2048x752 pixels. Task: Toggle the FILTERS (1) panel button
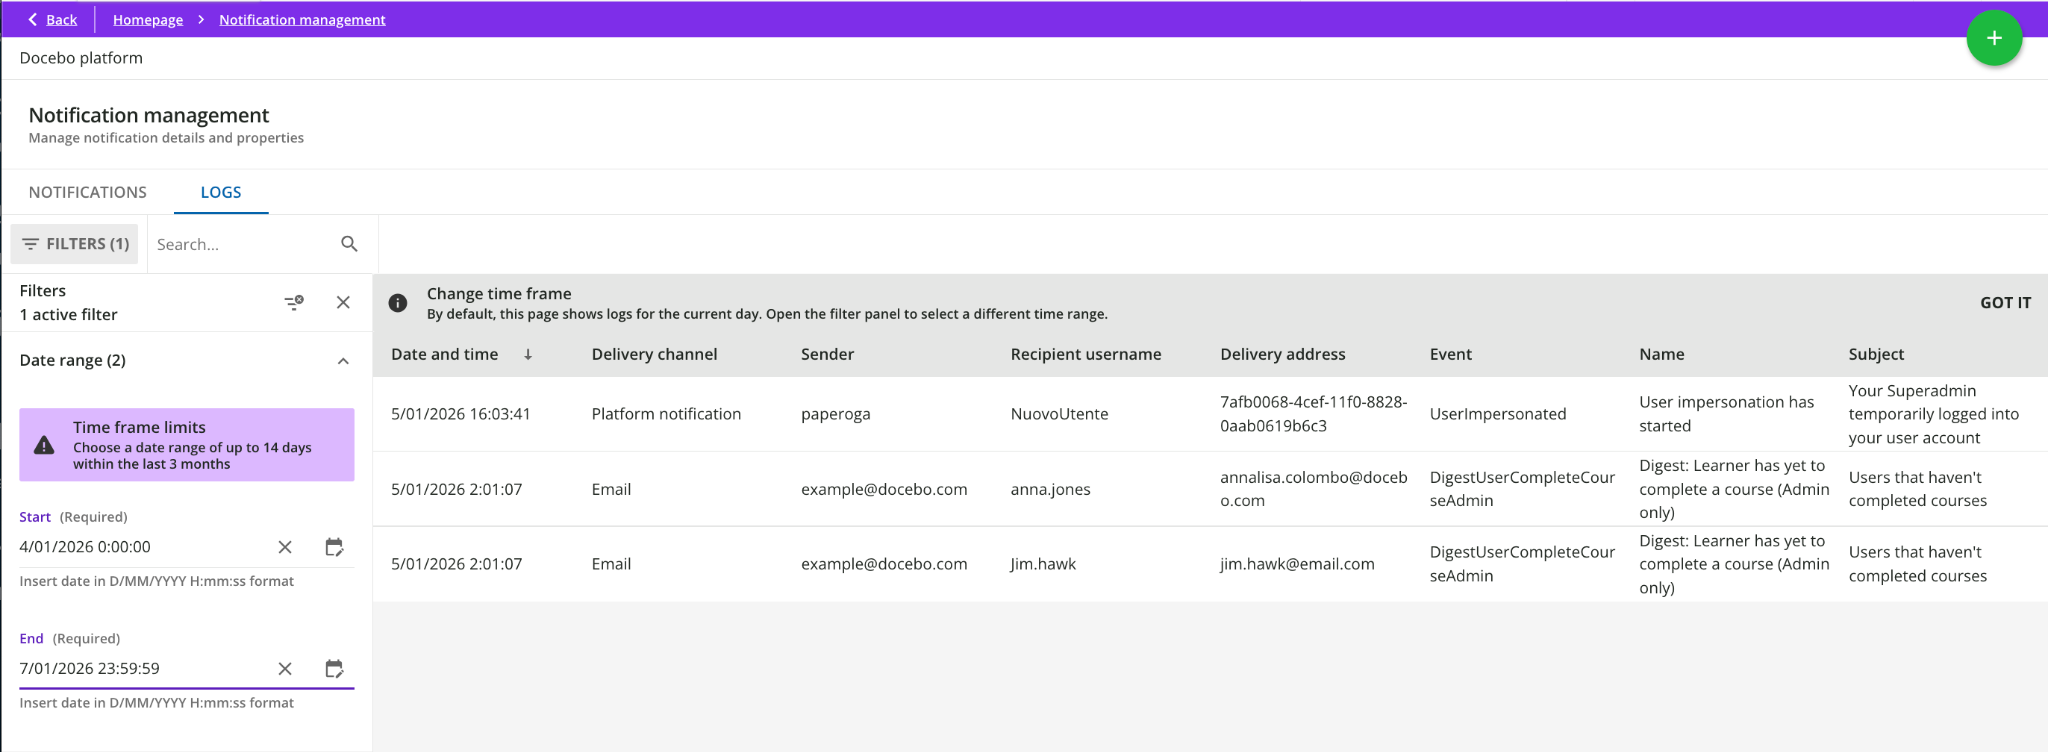click(x=75, y=244)
